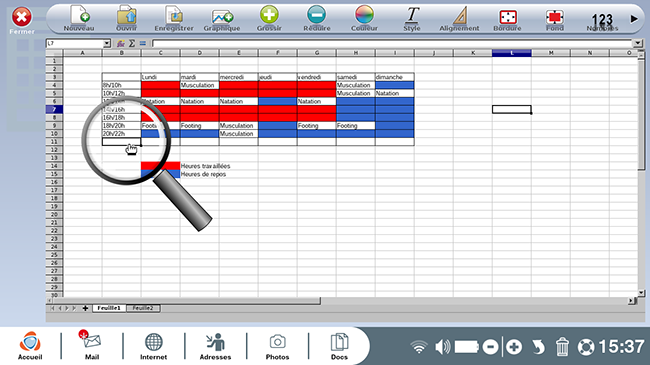
Task: Open the Style text formatting tool
Action: 412,18
